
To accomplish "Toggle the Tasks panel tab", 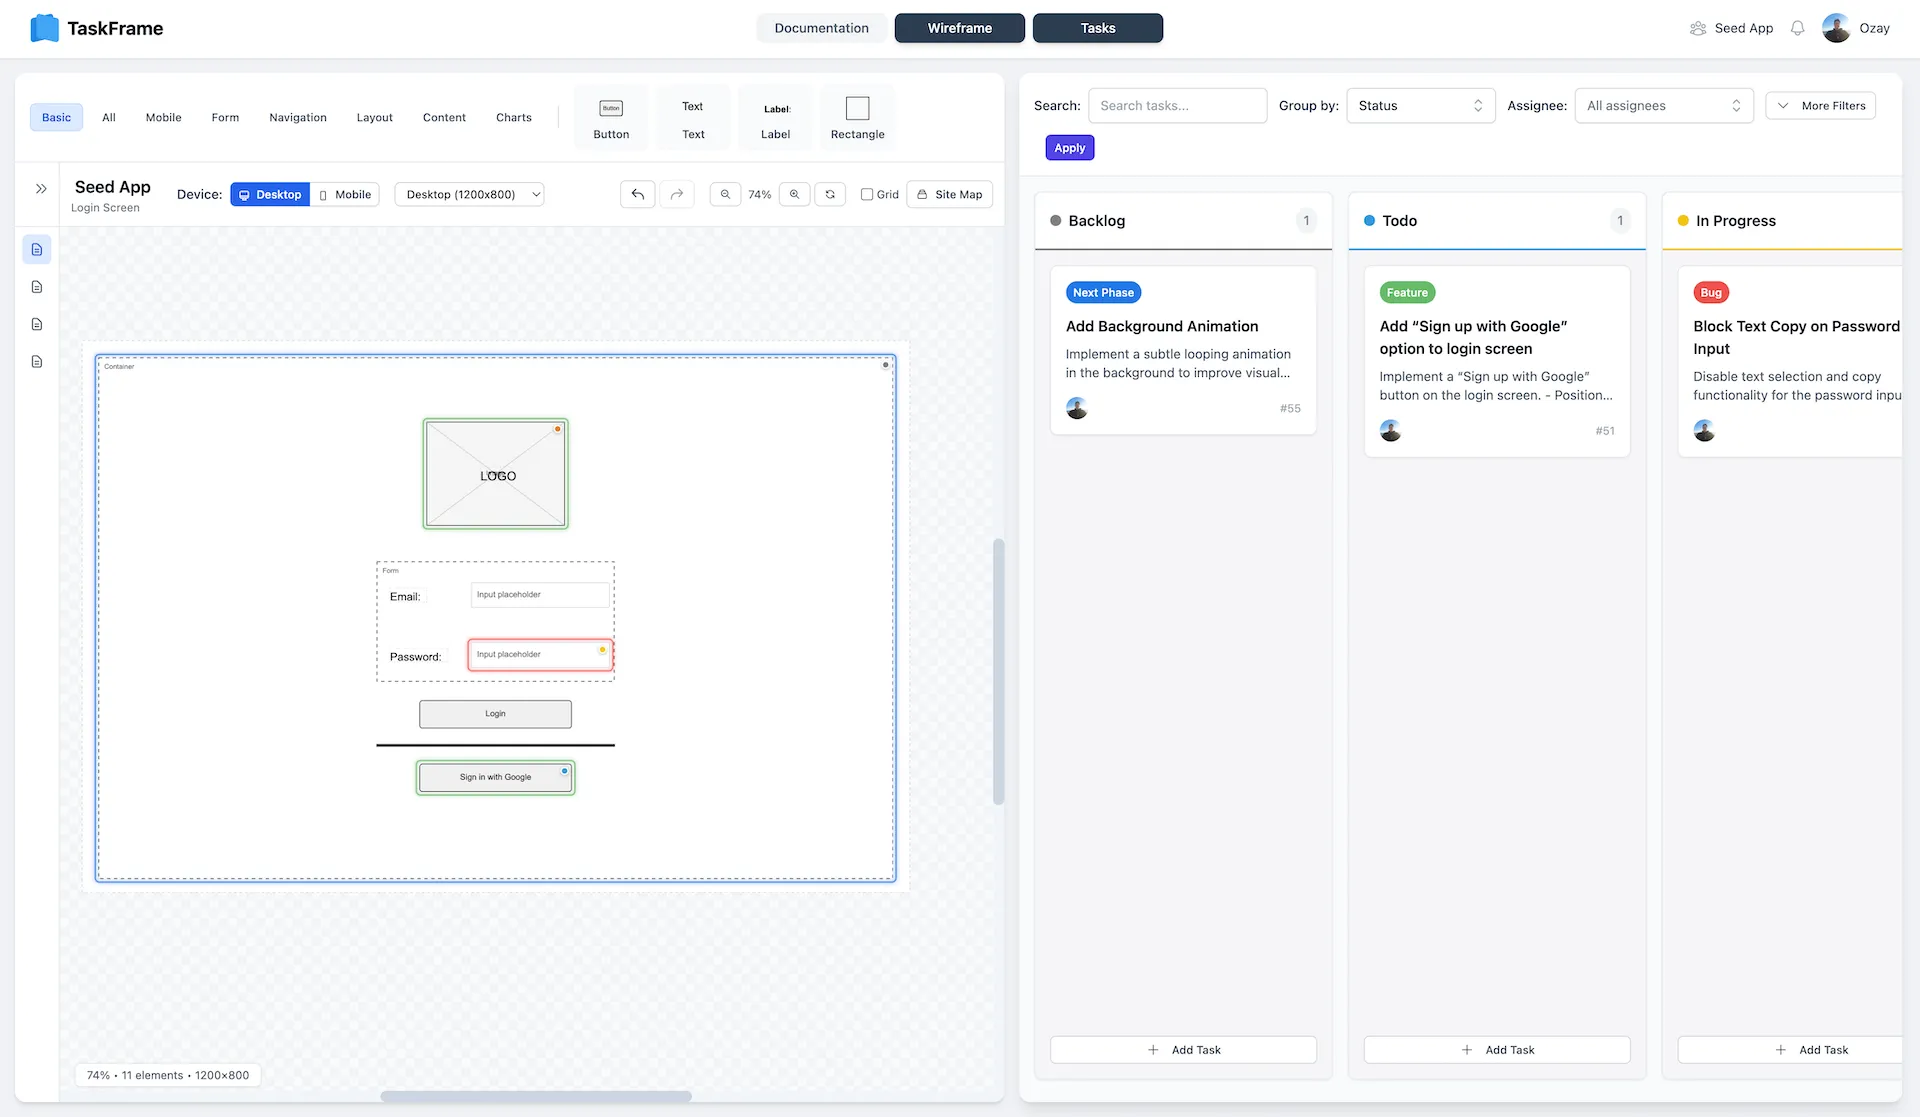I will pos(1097,28).
